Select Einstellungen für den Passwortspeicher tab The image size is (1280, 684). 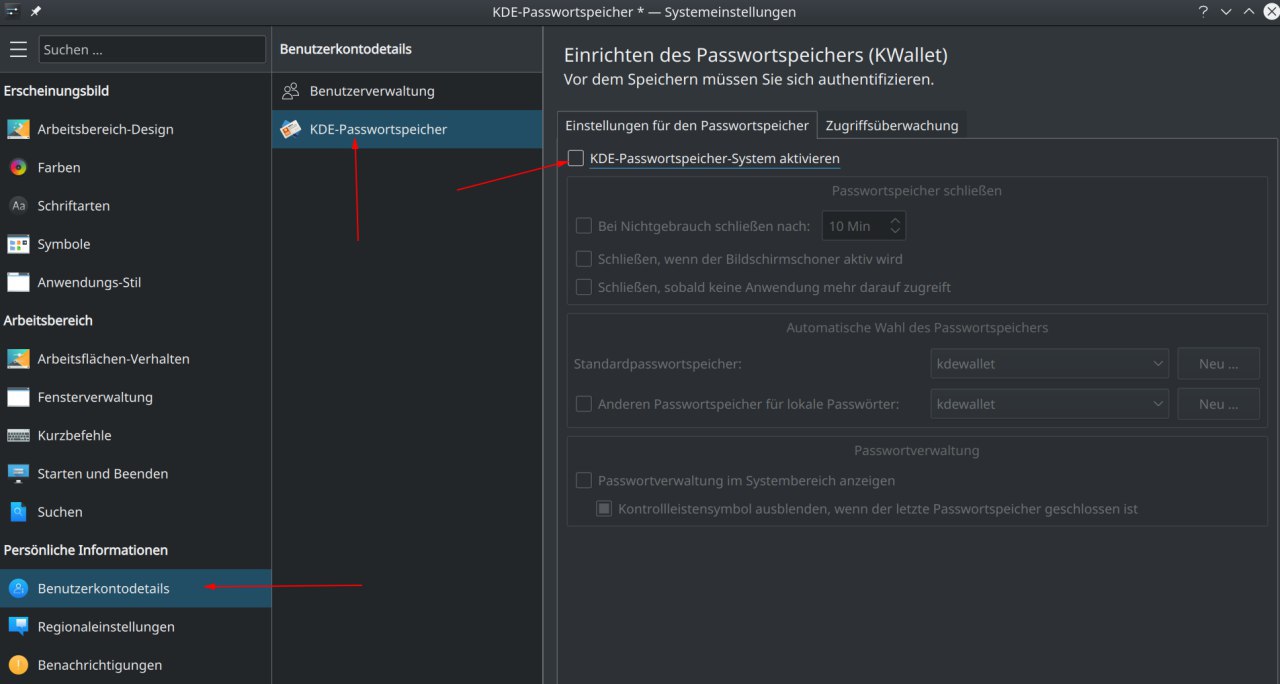[x=687, y=125]
